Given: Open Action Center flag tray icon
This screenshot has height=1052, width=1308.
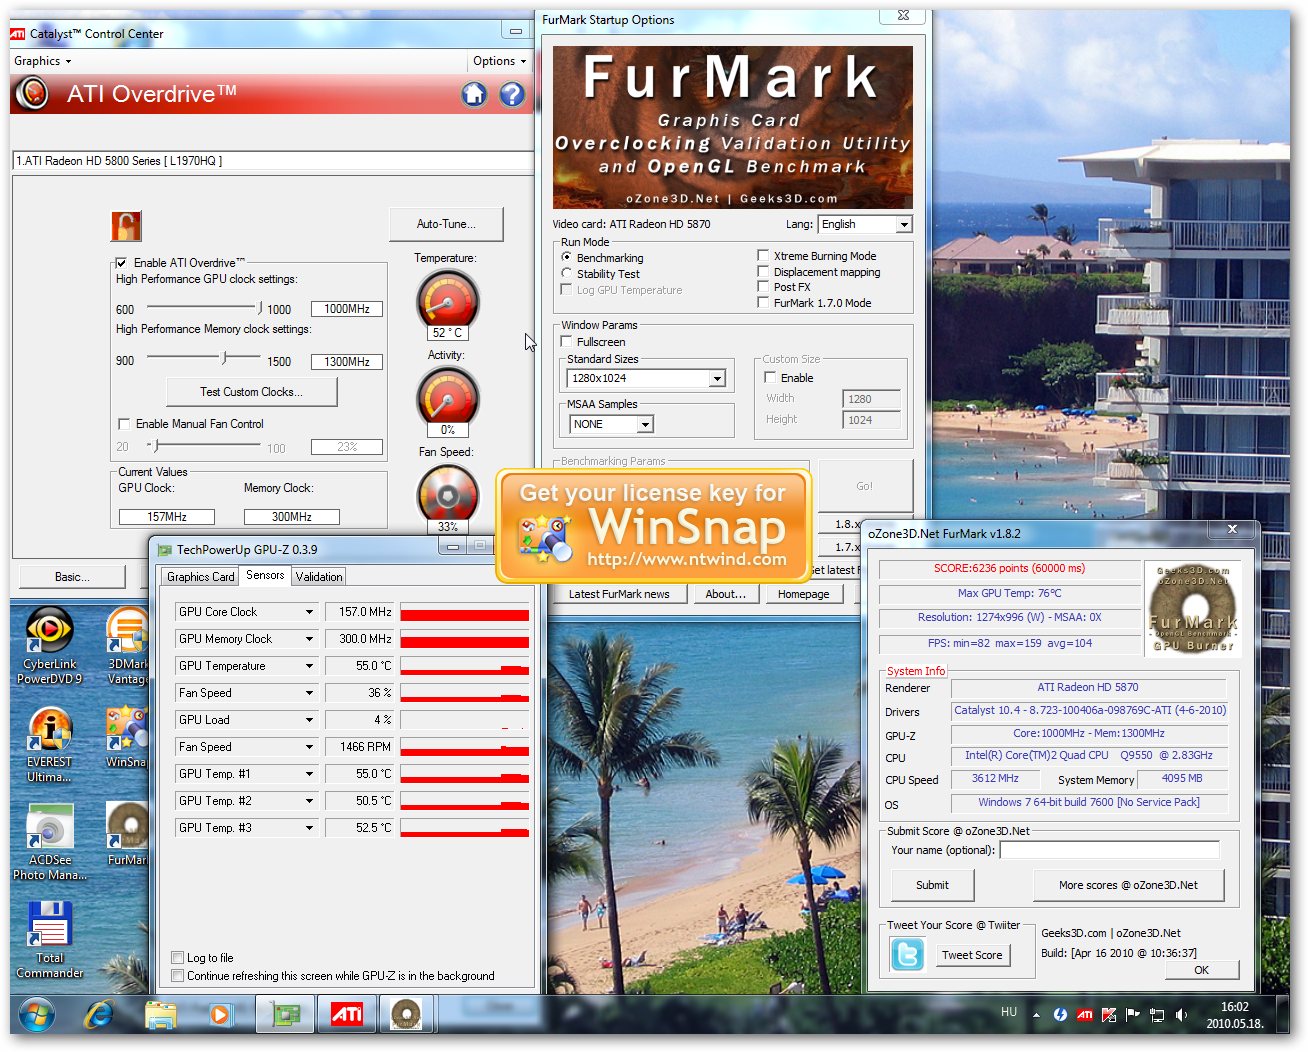Looking at the screenshot, I should click(1133, 1014).
